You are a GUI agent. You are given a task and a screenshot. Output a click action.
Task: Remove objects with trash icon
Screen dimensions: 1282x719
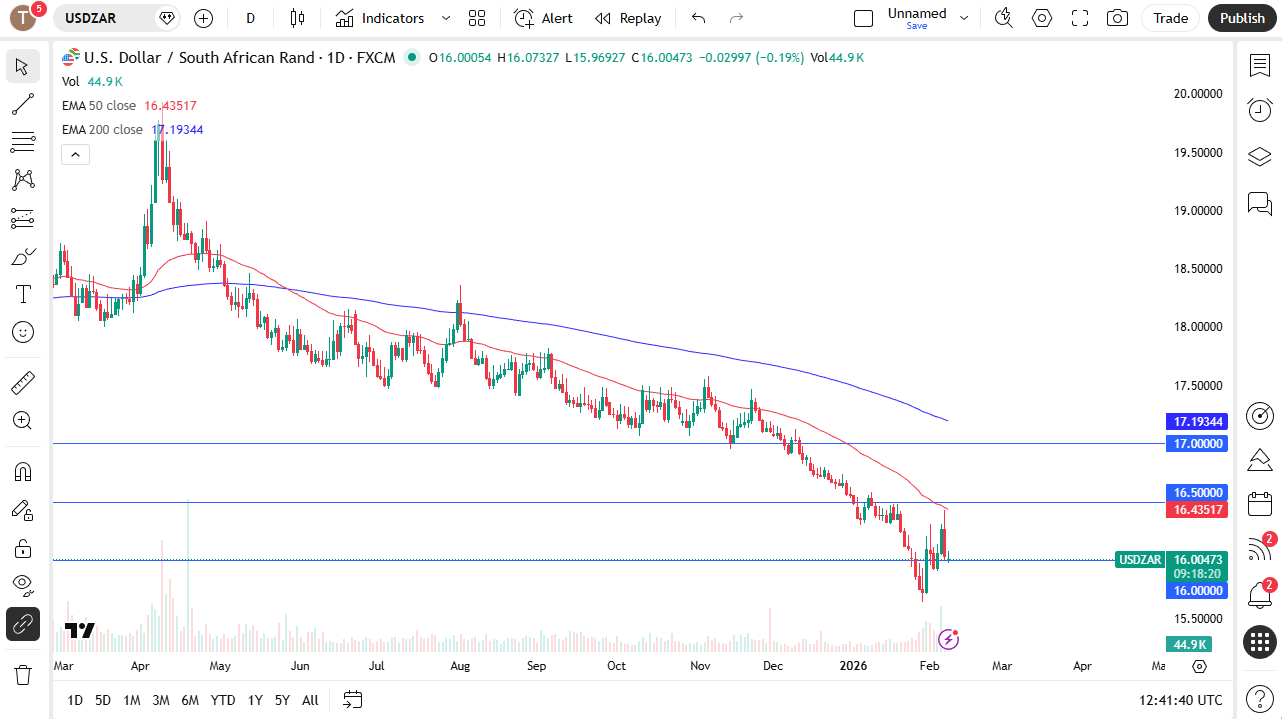[x=22, y=675]
